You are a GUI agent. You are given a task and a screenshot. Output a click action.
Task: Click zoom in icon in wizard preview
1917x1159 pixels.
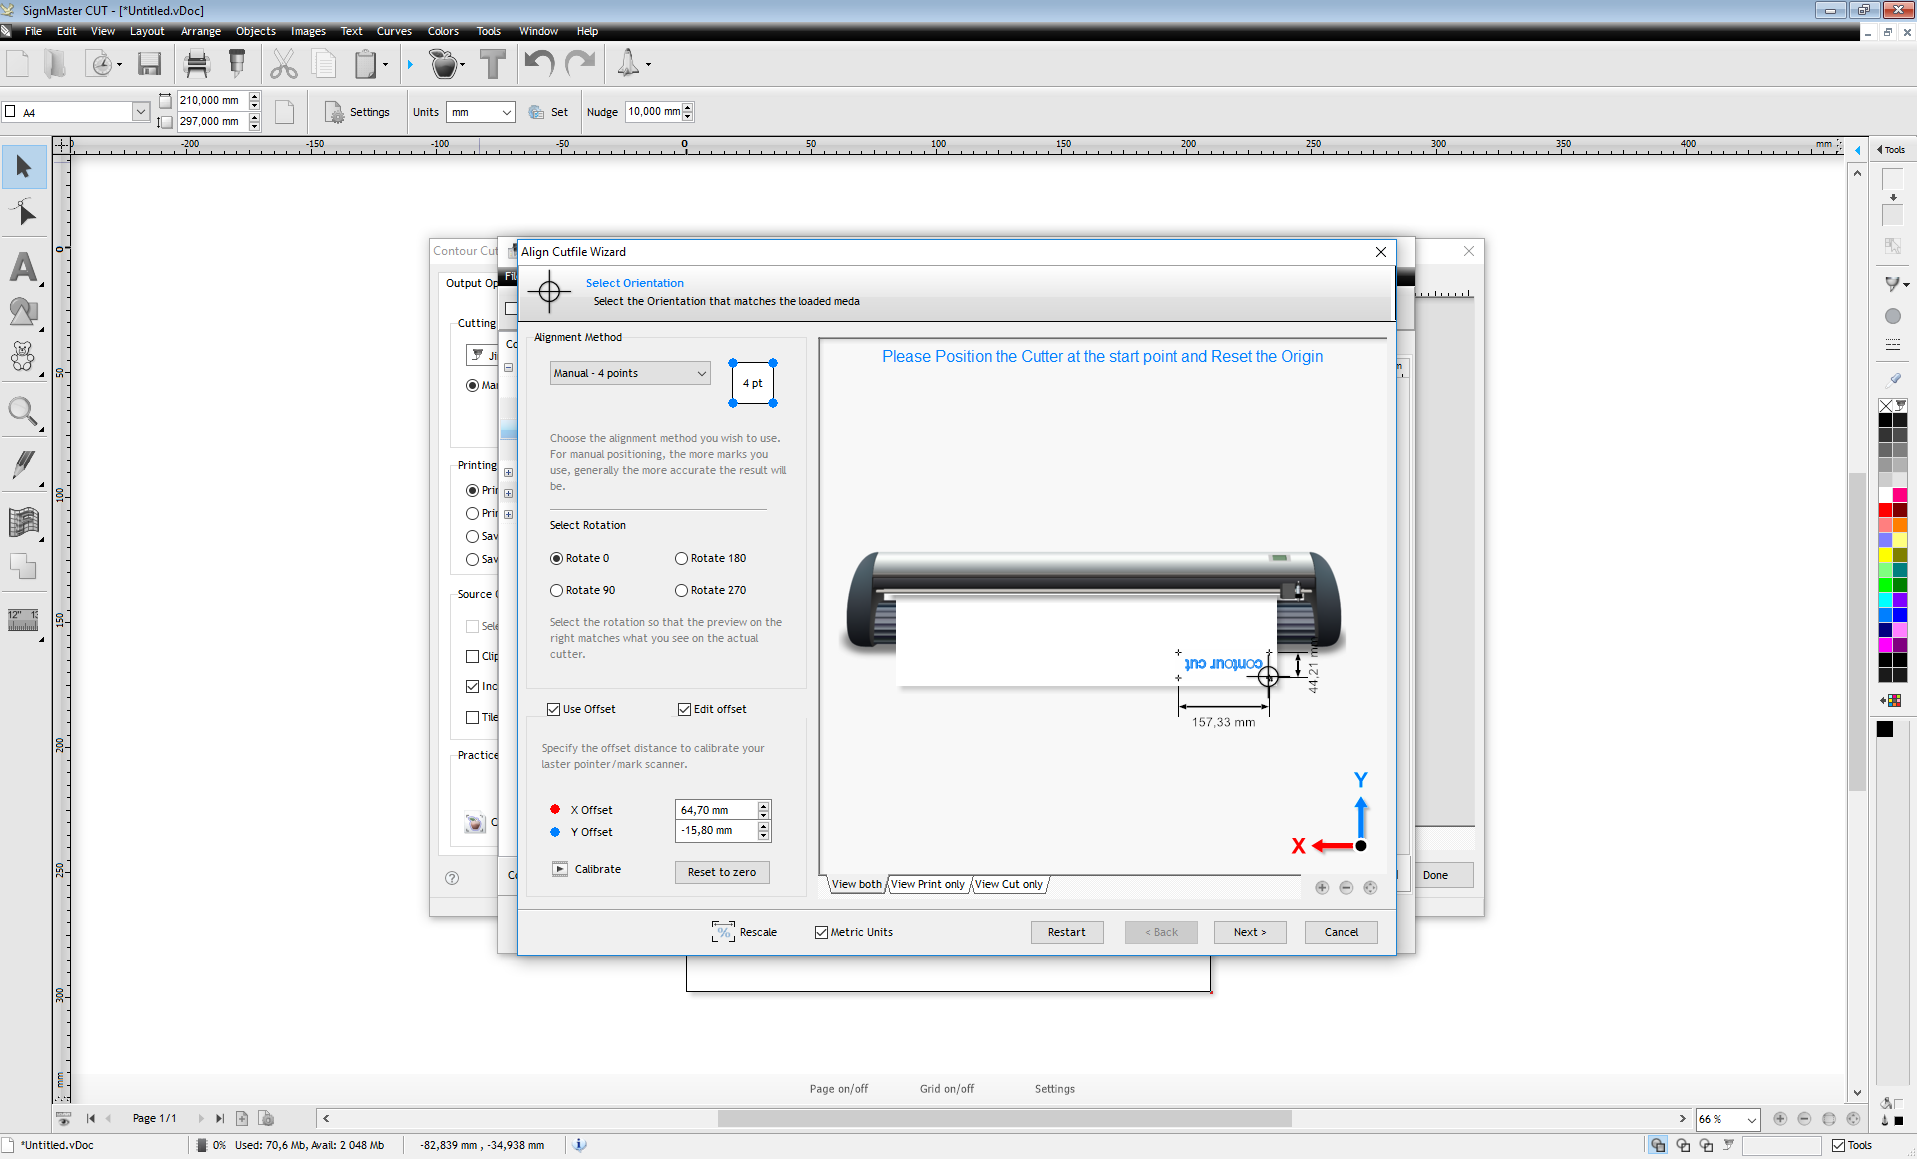1322,887
